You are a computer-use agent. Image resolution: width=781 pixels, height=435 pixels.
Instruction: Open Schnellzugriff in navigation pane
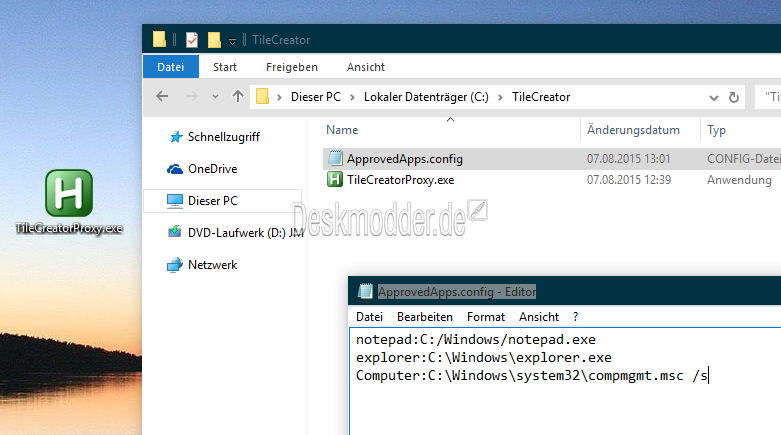[x=224, y=137]
